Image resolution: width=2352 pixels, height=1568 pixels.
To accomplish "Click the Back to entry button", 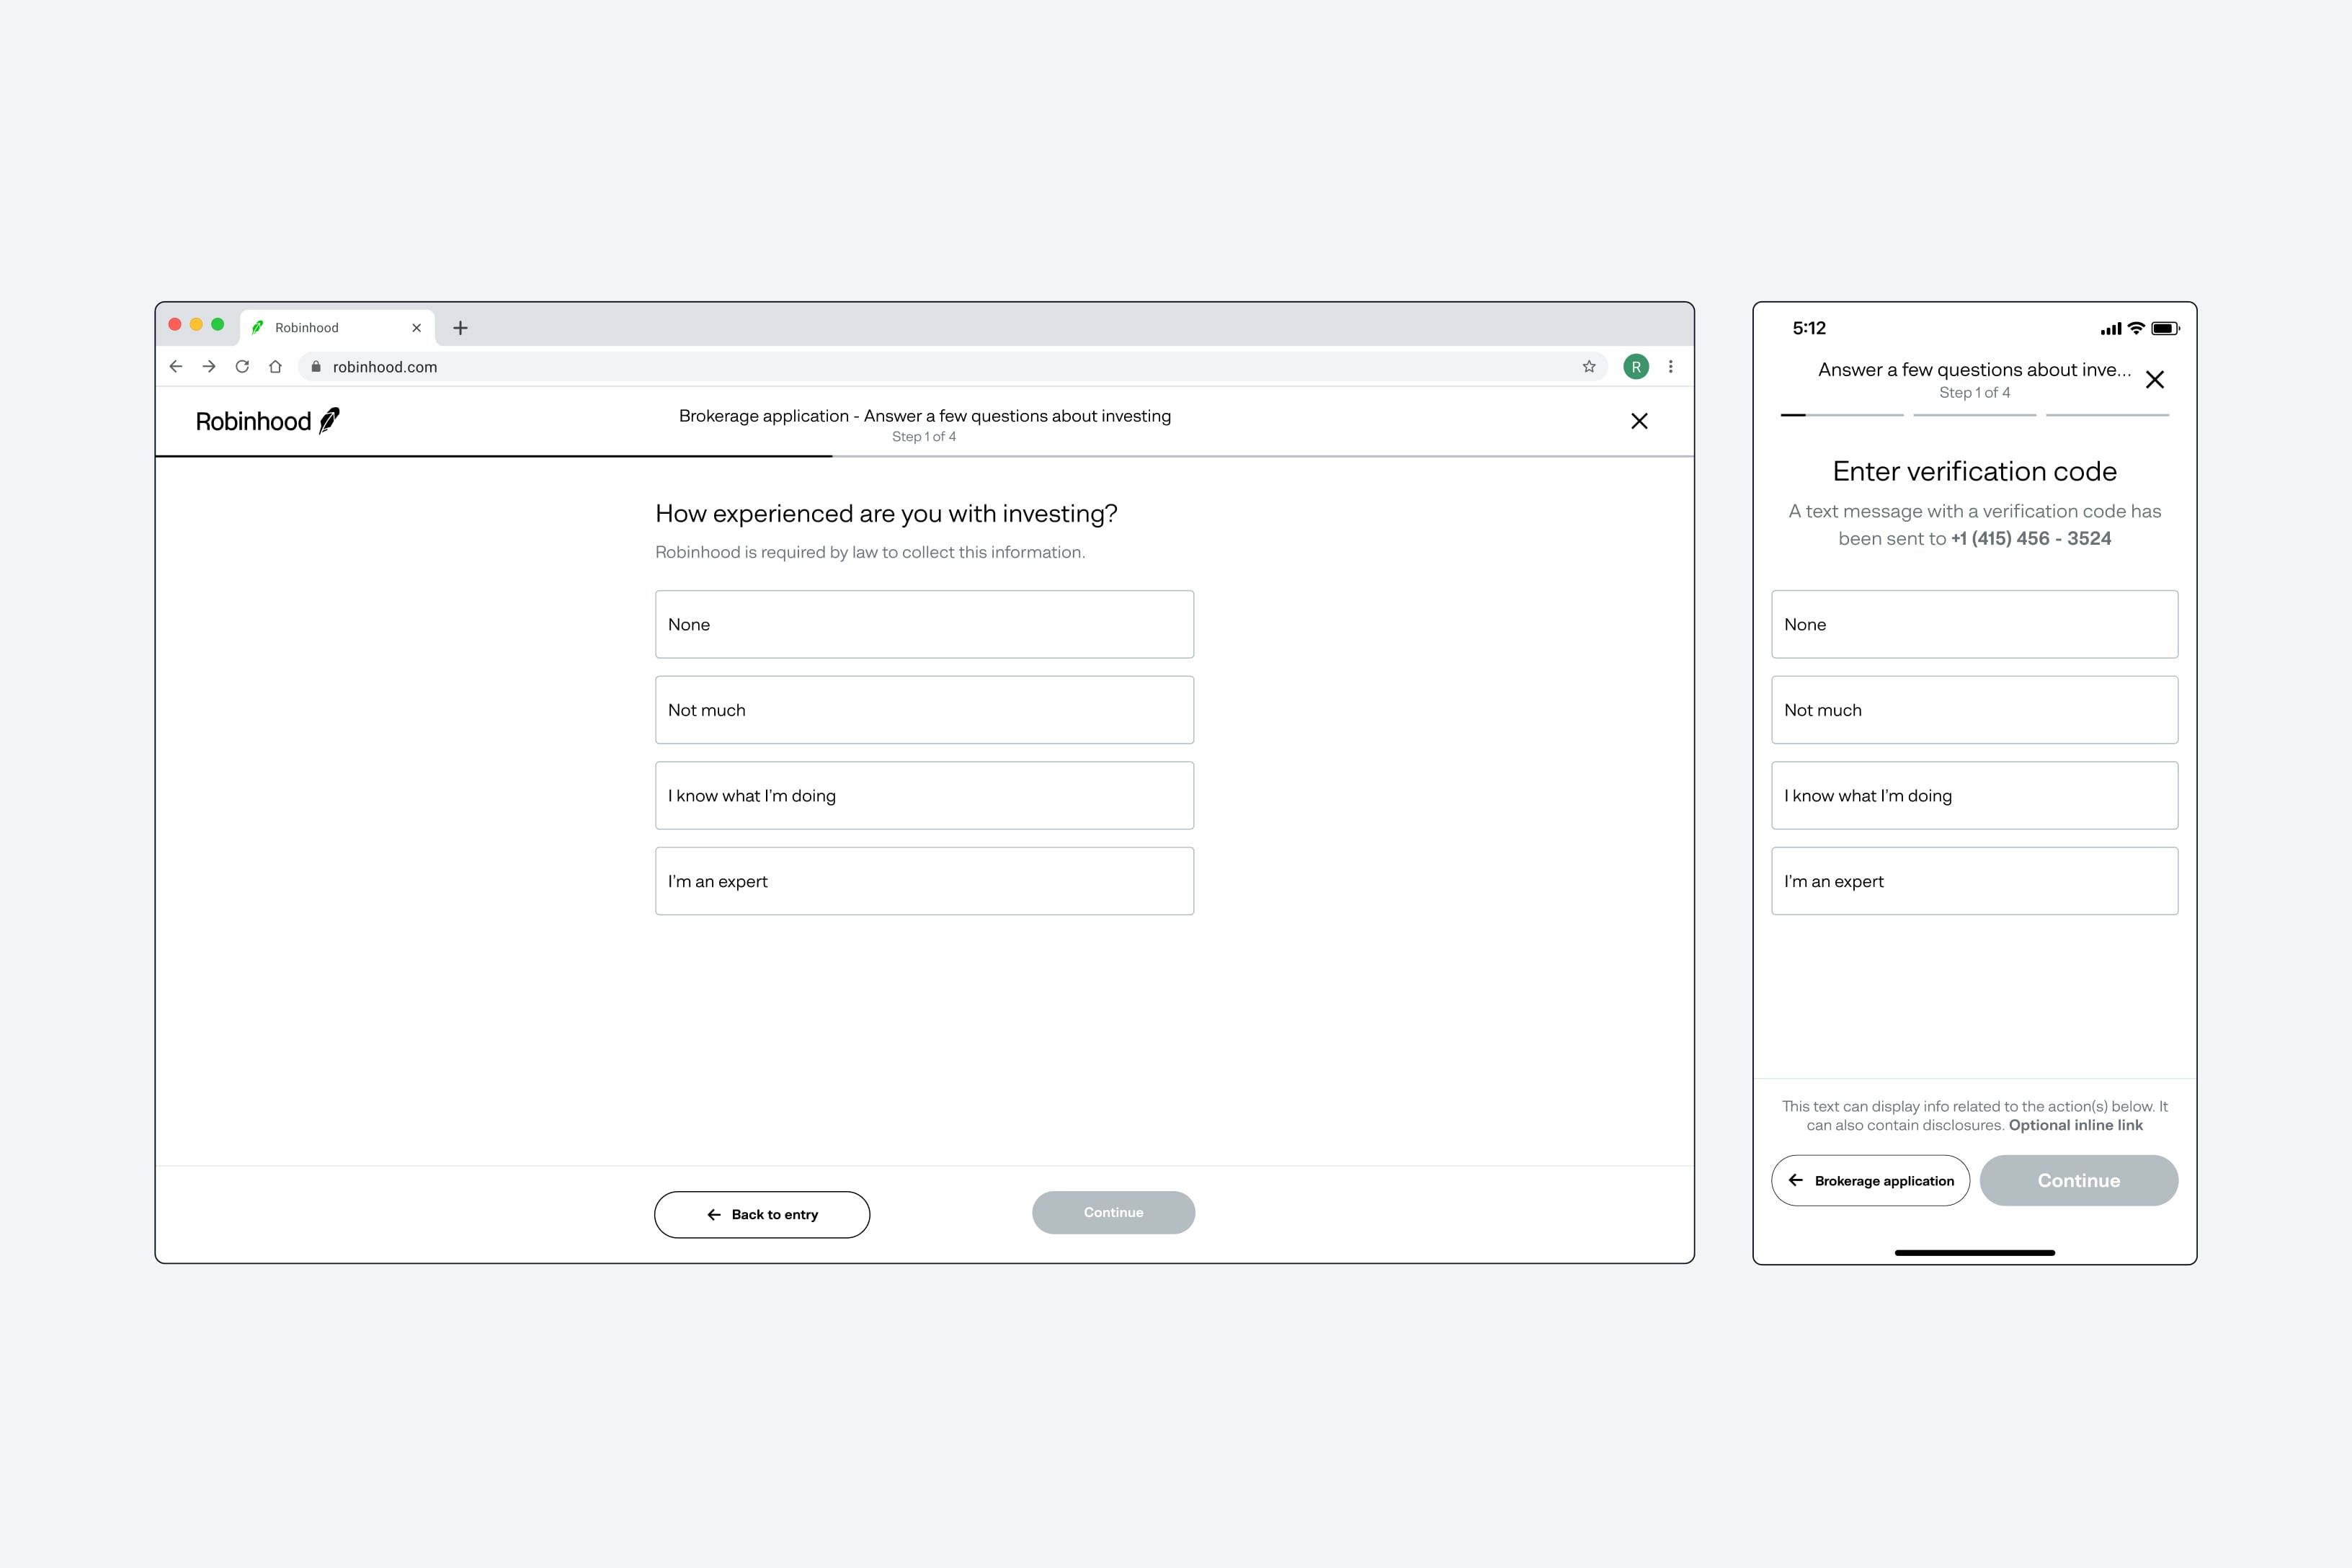I will (762, 1214).
